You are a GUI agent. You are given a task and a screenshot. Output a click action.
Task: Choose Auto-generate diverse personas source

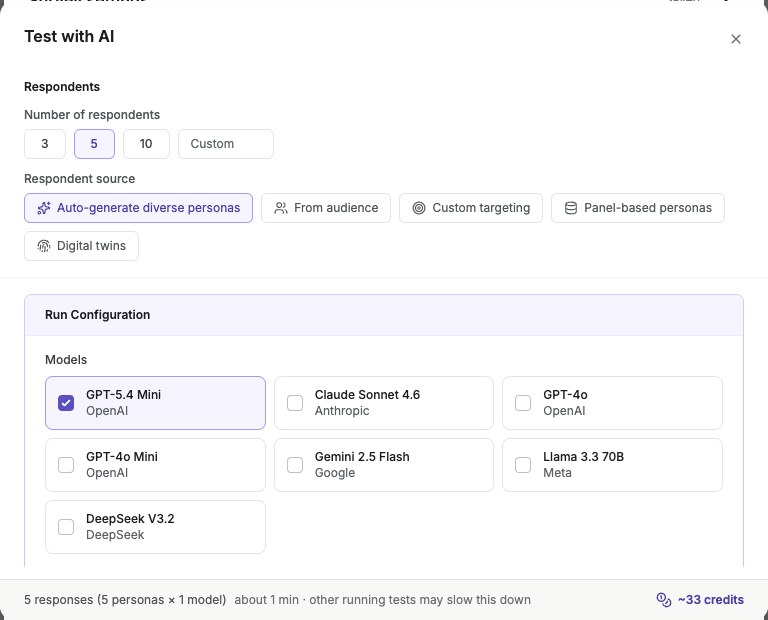[x=139, y=208]
